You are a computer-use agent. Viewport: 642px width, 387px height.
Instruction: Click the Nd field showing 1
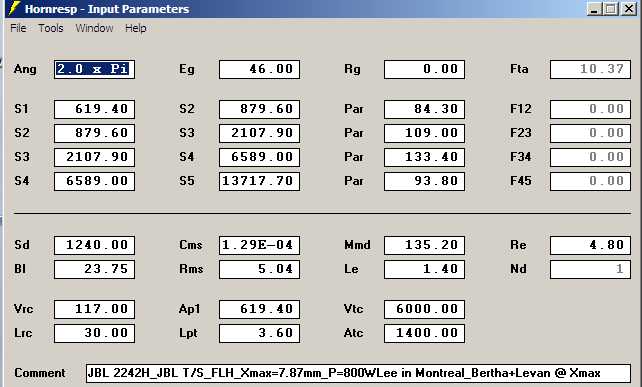tap(590, 269)
